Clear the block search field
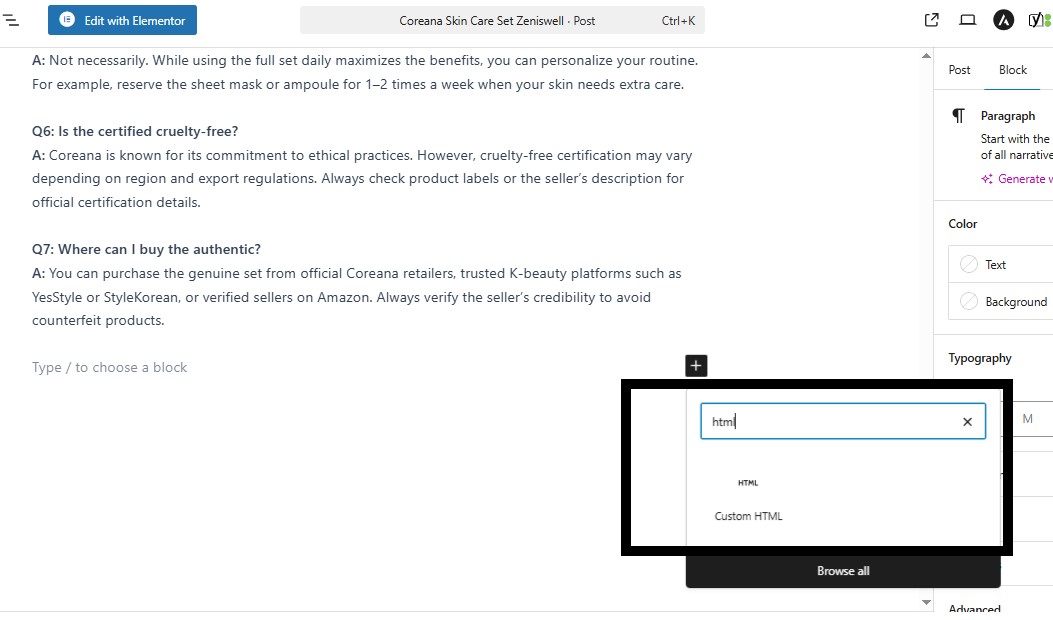This screenshot has height=620, width=1053. pos(967,422)
